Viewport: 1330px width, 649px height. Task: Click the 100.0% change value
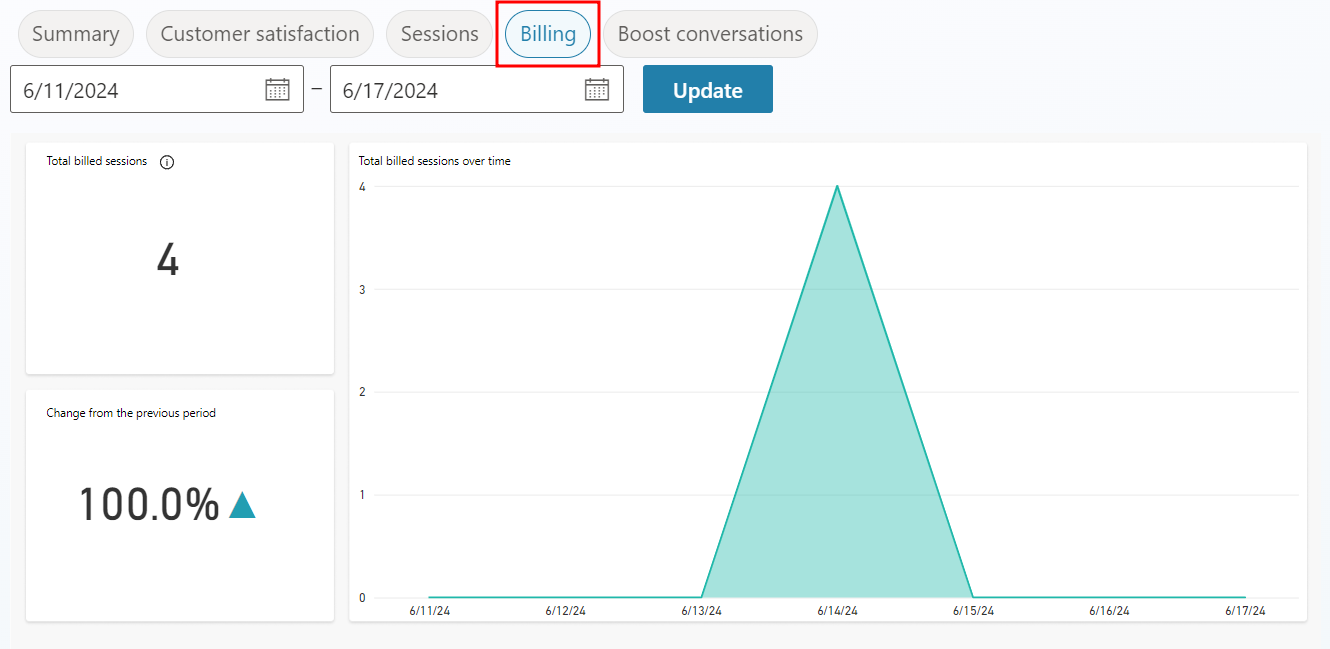(x=149, y=505)
